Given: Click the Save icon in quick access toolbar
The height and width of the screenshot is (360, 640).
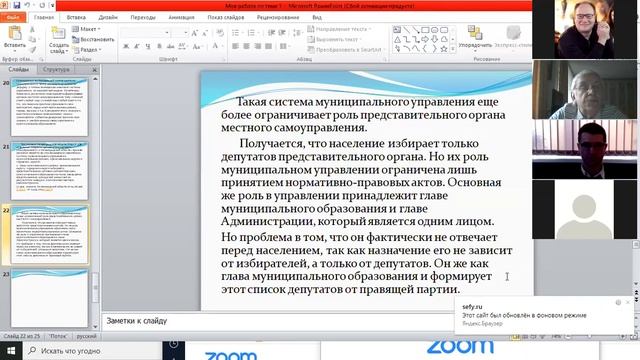Looking at the screenshot, I should pos(16,5).
